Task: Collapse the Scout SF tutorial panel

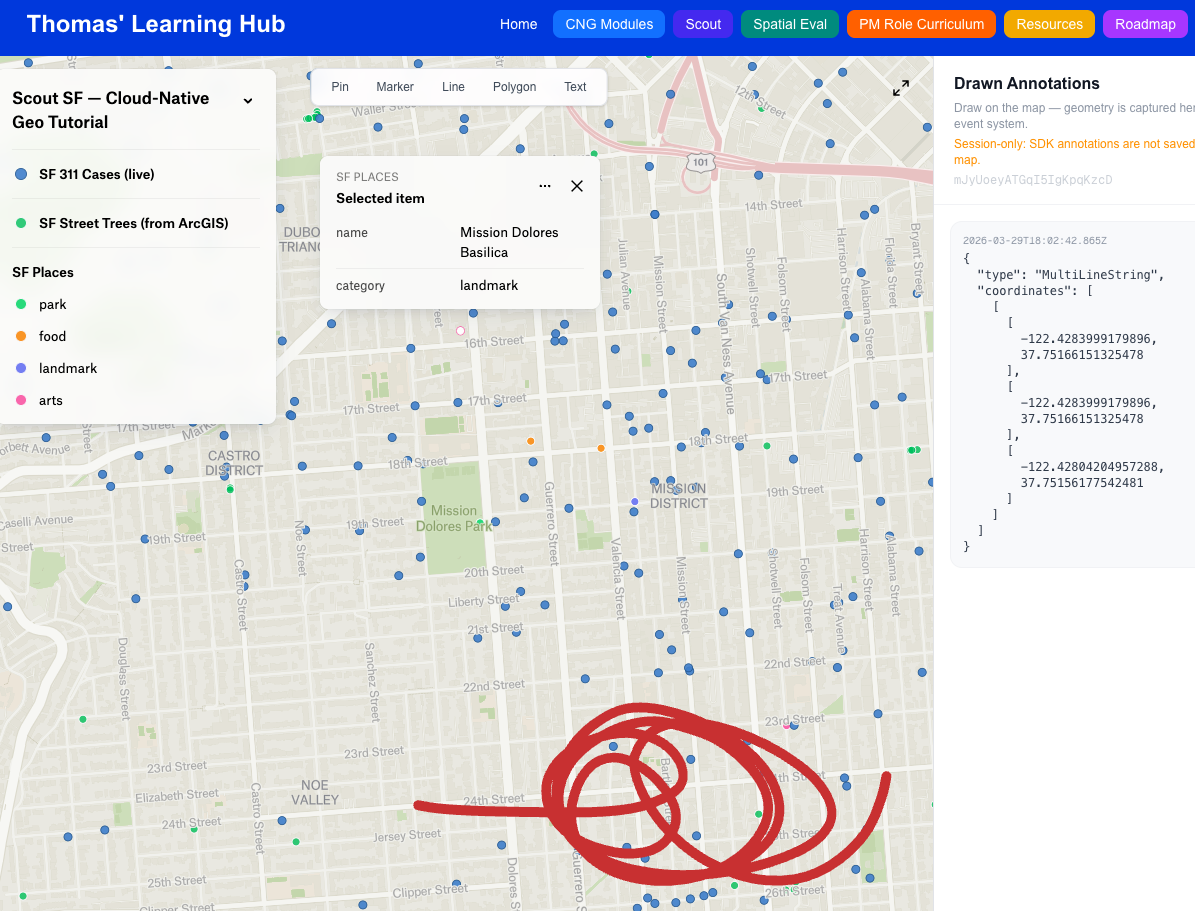Action: pyautogui.click(x=247, y=102)
